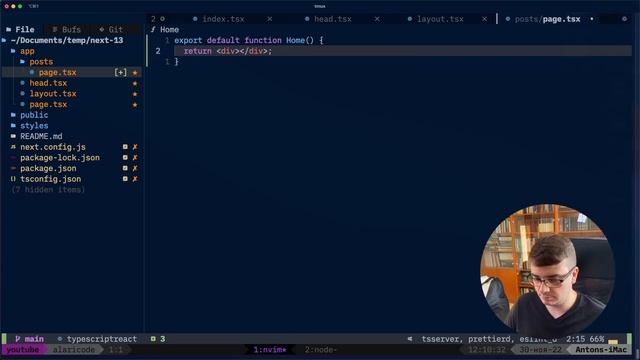Screen dimensions: 640x360
Task: Open next.config.js in the file tree
Action: tap(53, 147)
